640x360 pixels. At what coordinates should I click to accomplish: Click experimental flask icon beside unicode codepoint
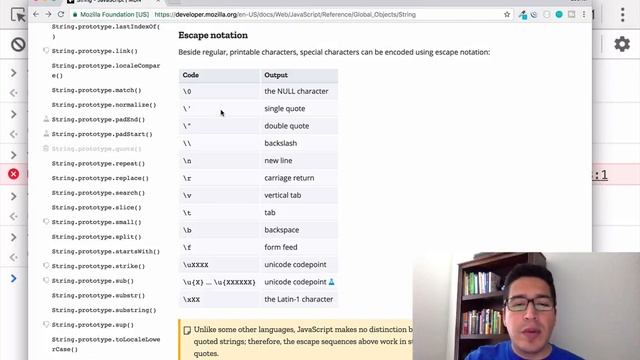[331, 282]
